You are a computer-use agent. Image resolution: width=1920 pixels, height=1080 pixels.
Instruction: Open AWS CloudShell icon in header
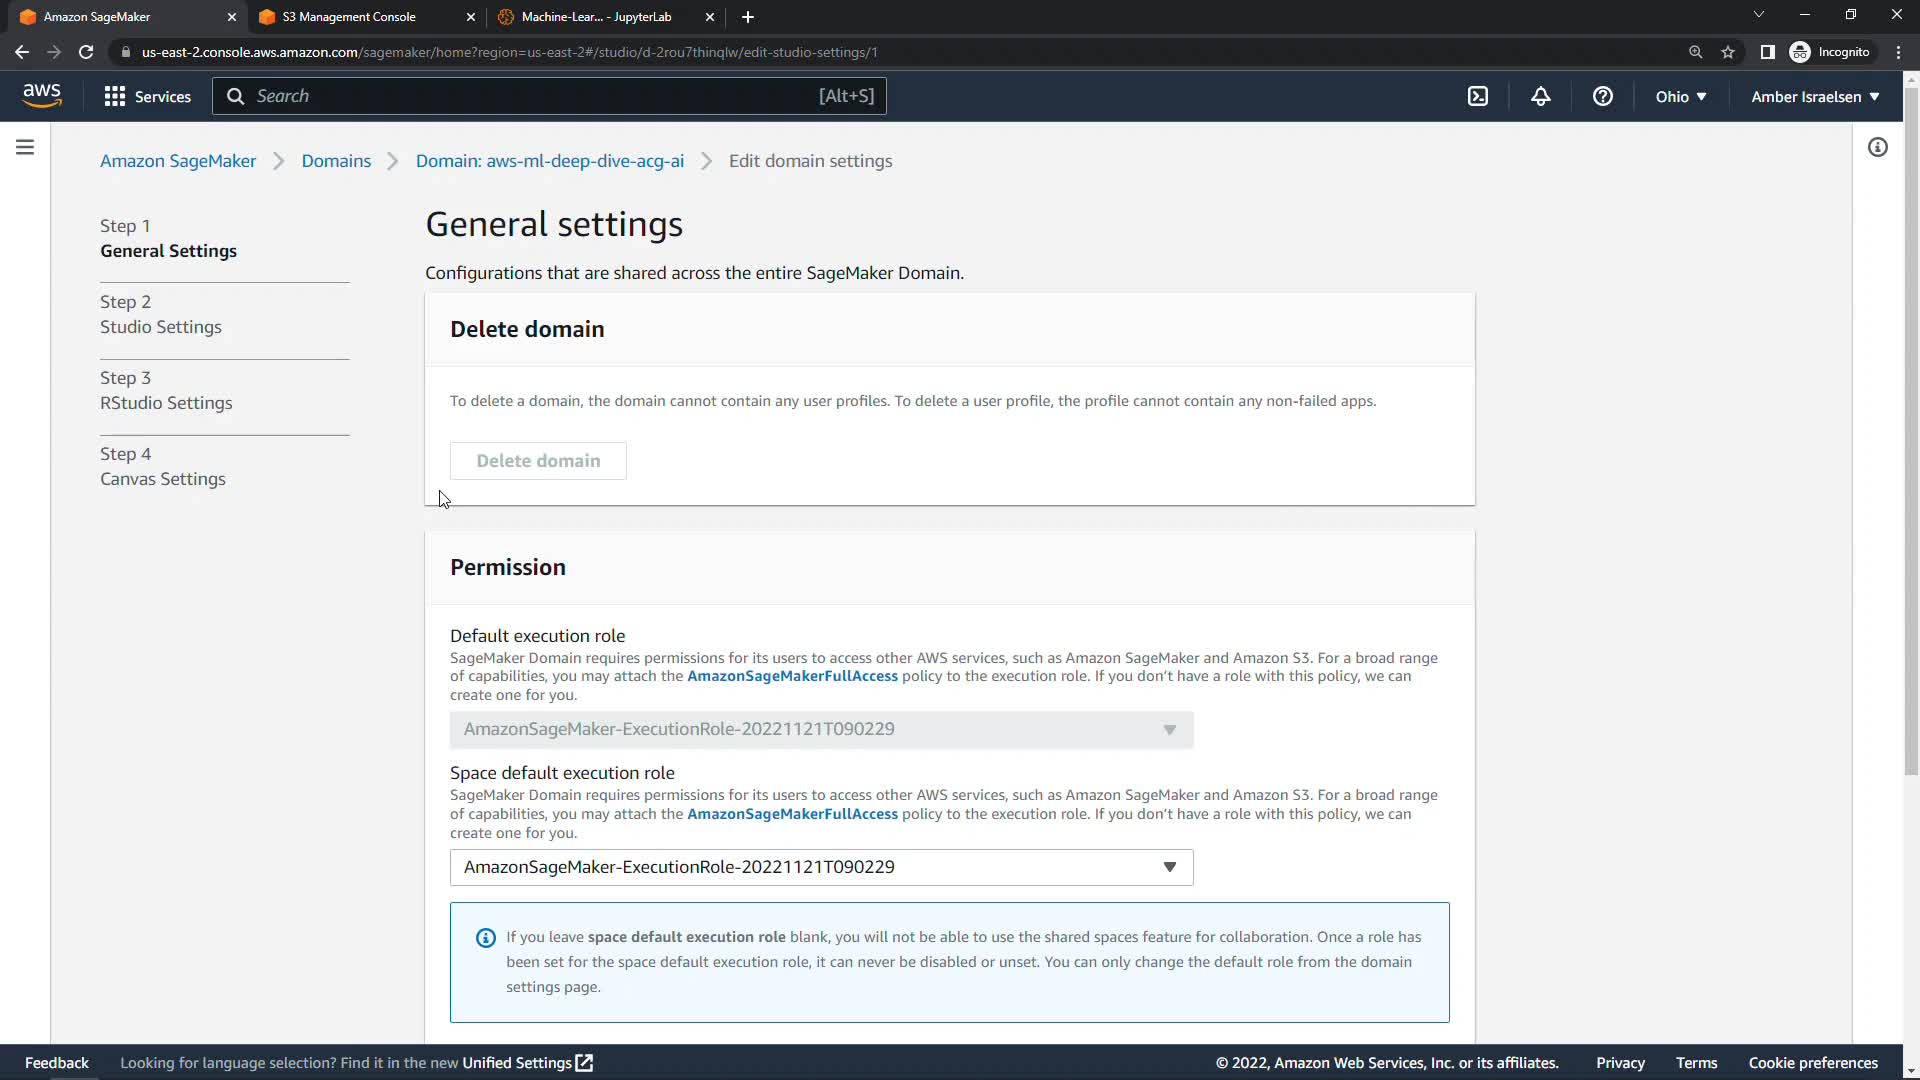pos(1478,96)
